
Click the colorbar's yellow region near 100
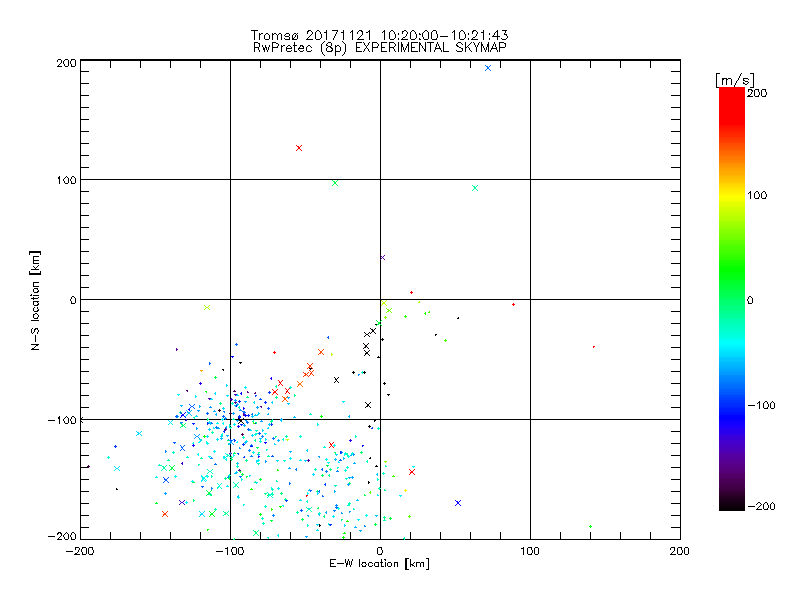point(732,195)
